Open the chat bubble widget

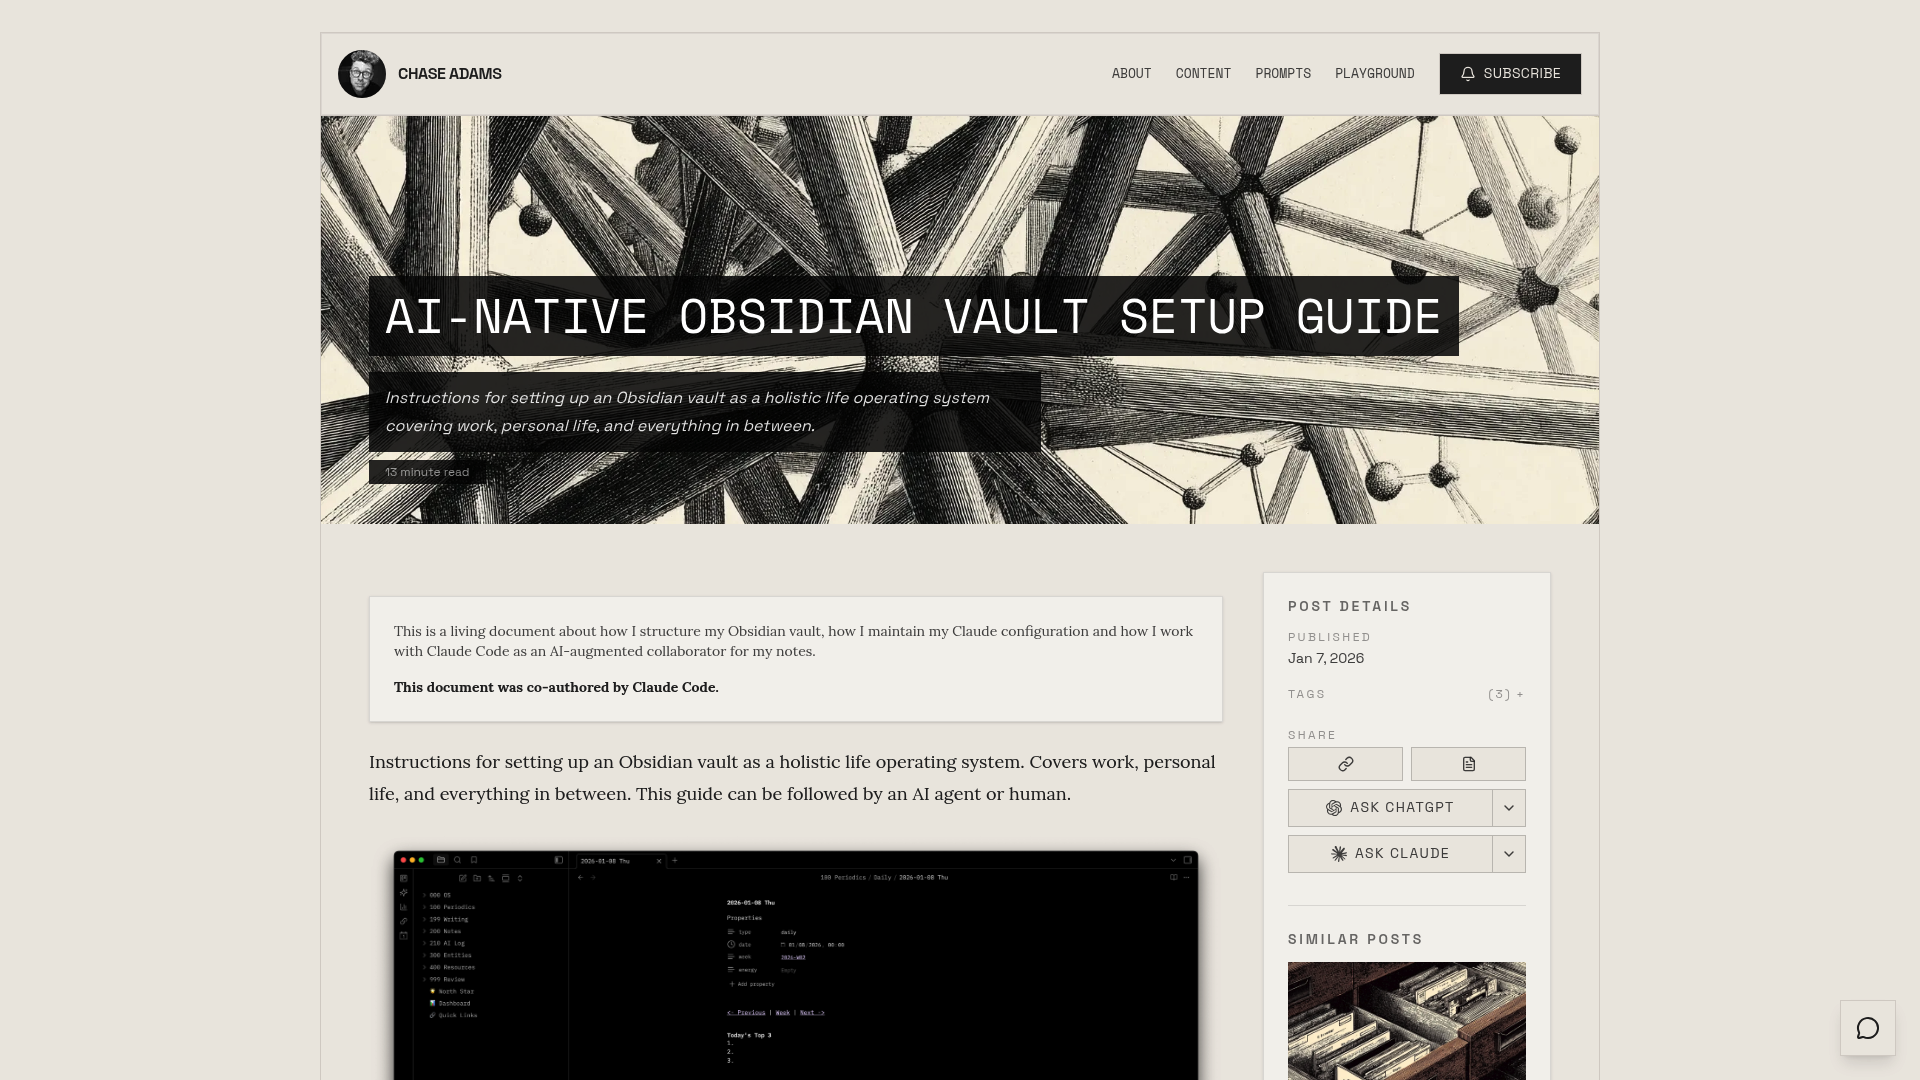click(1868, 1028)
